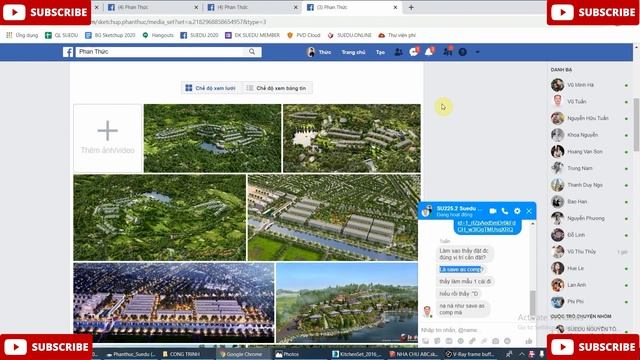Open chat with Hoàng Văn Sơn
The width and height of the screenshot is (640, 360).
pos(590,151)
